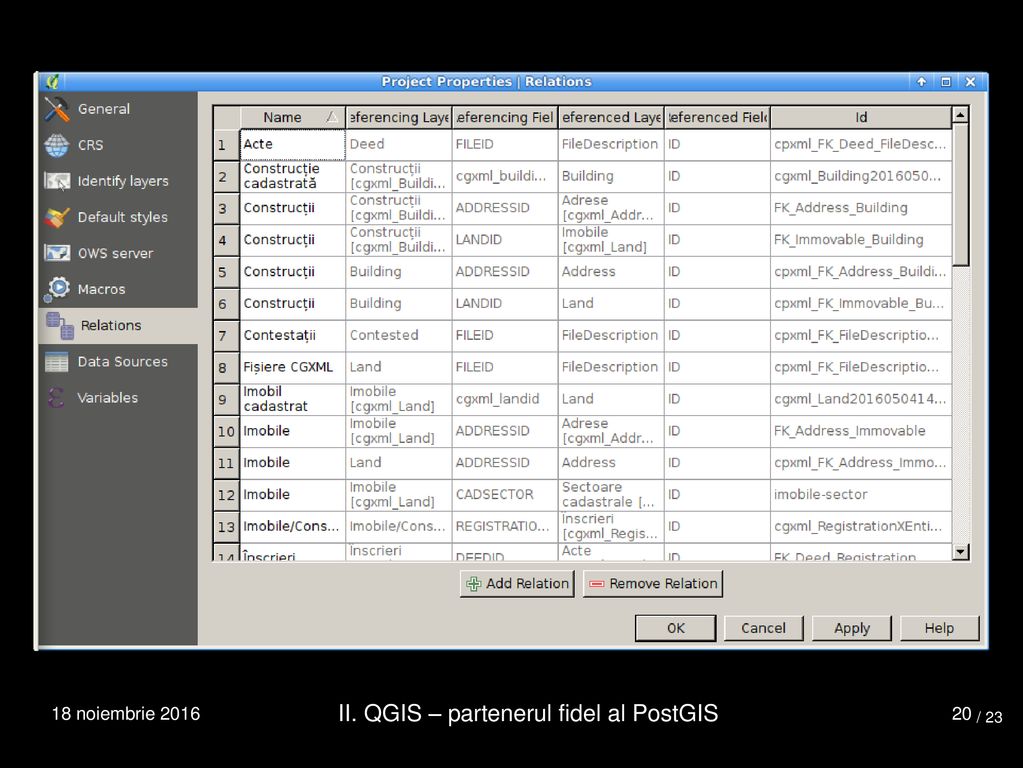Click the Data Sources table icon
1023x768 pixels.
click(57, 361)
